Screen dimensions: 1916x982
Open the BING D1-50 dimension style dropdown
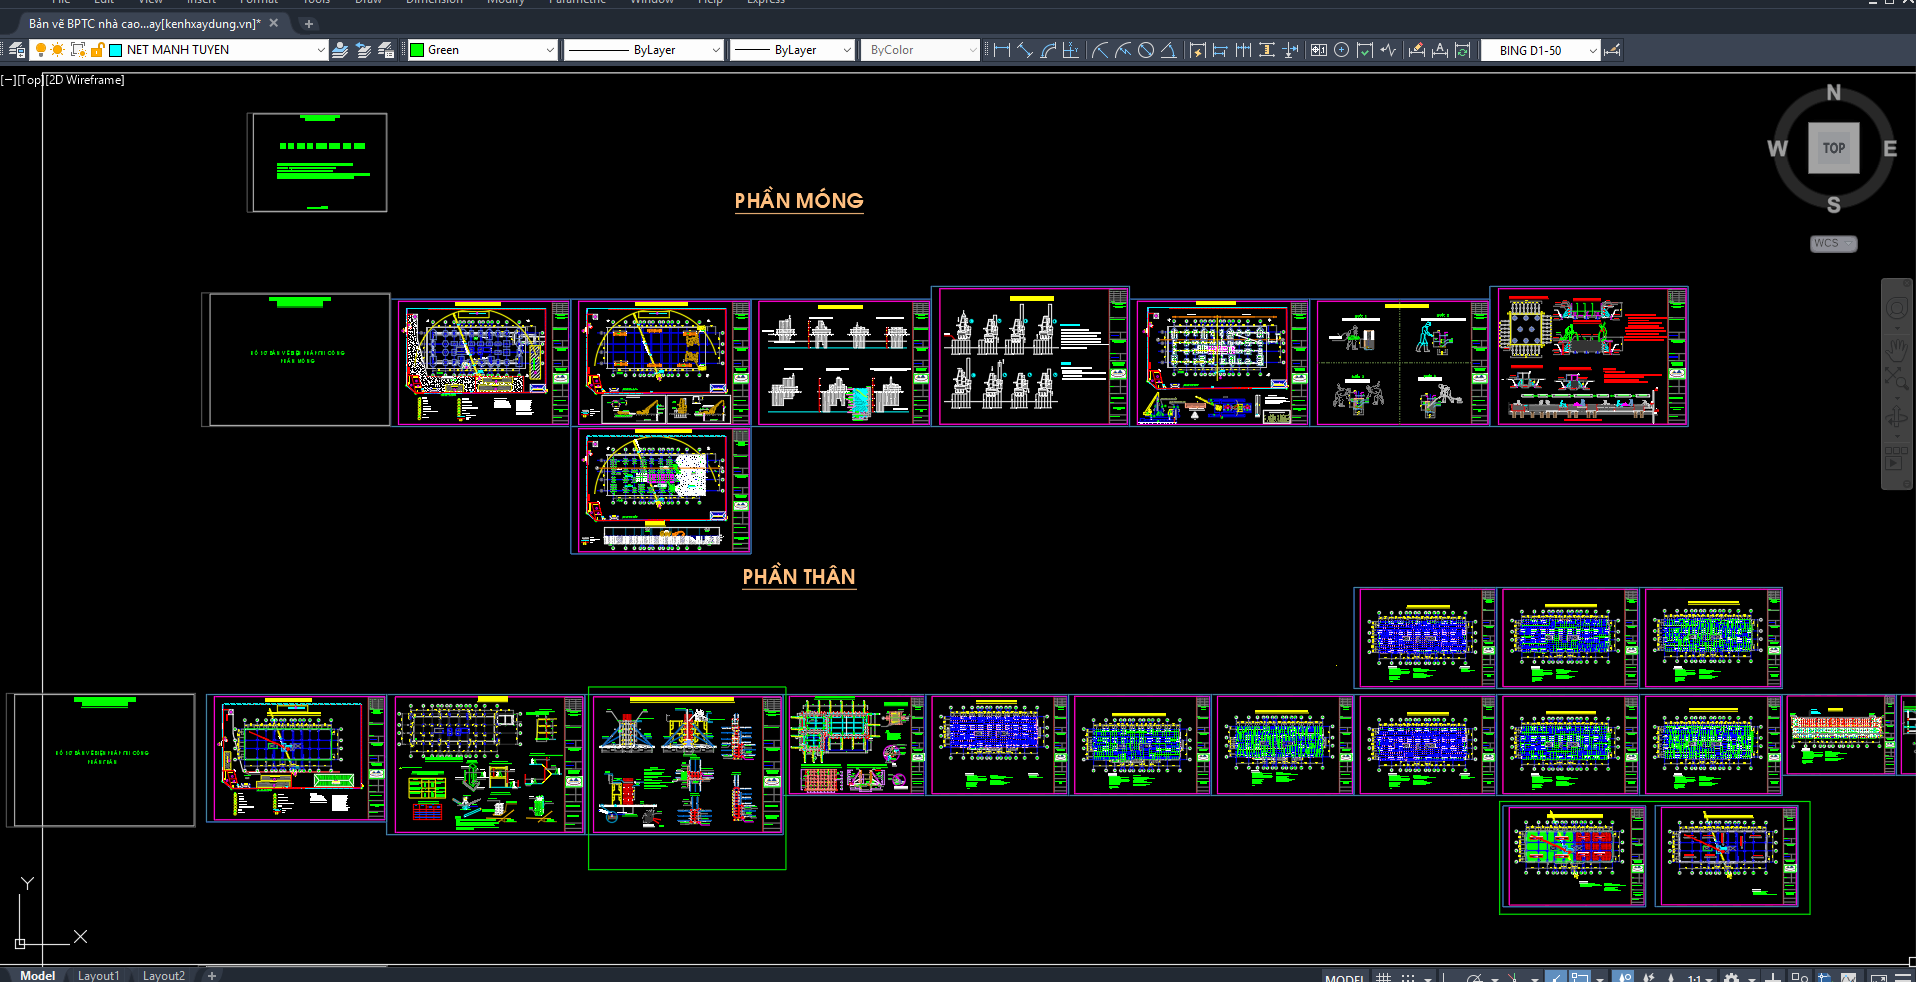pos(1592,50)
